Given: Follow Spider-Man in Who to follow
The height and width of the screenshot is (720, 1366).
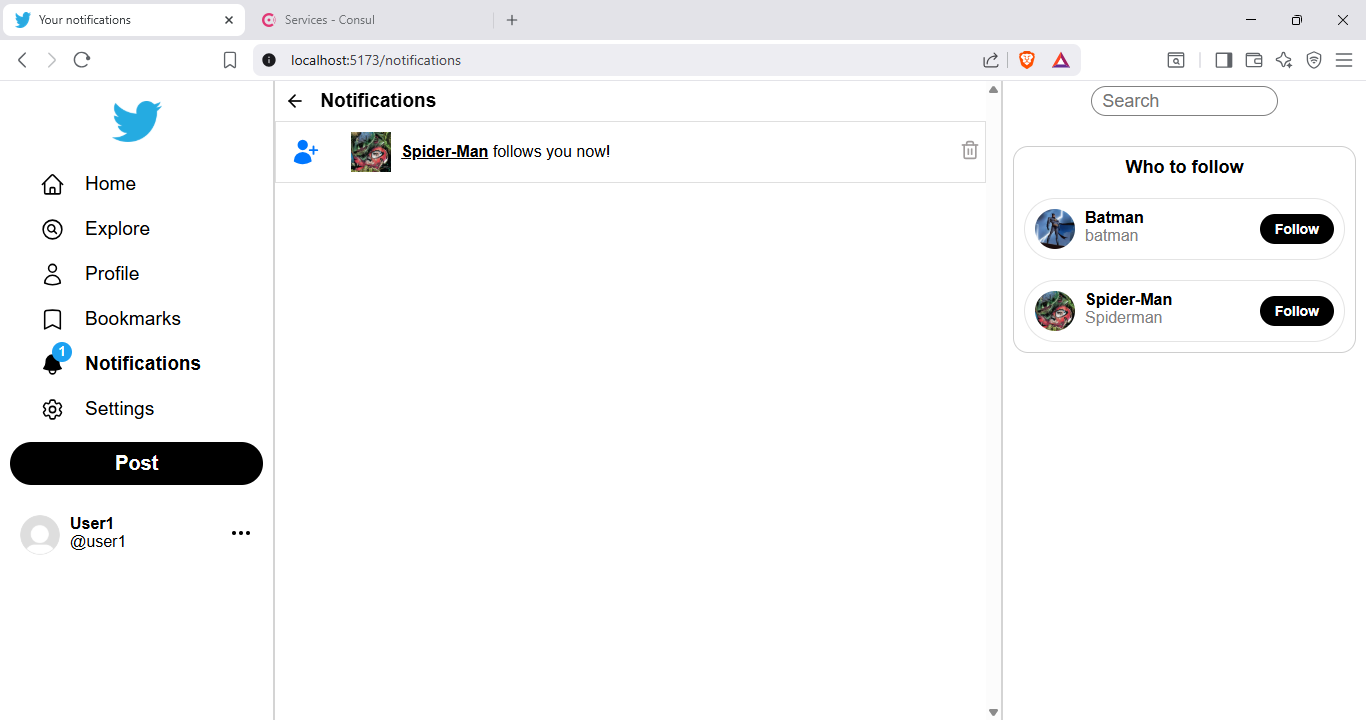Looking at the screenshot, I should (x=1296, y=311).
